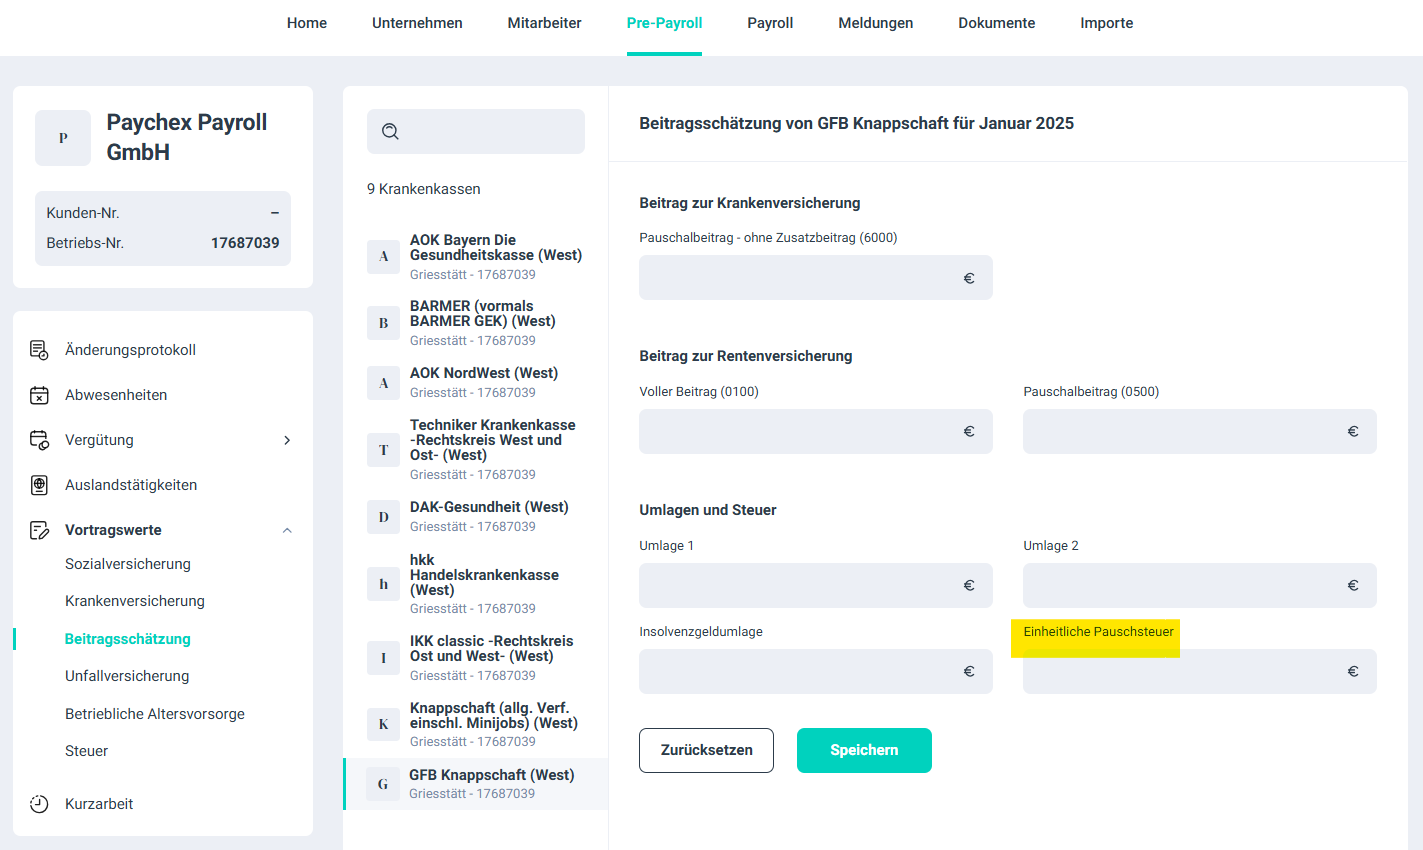
Task: Click the Vergütung sidebar icon
Action: [39, 440]
